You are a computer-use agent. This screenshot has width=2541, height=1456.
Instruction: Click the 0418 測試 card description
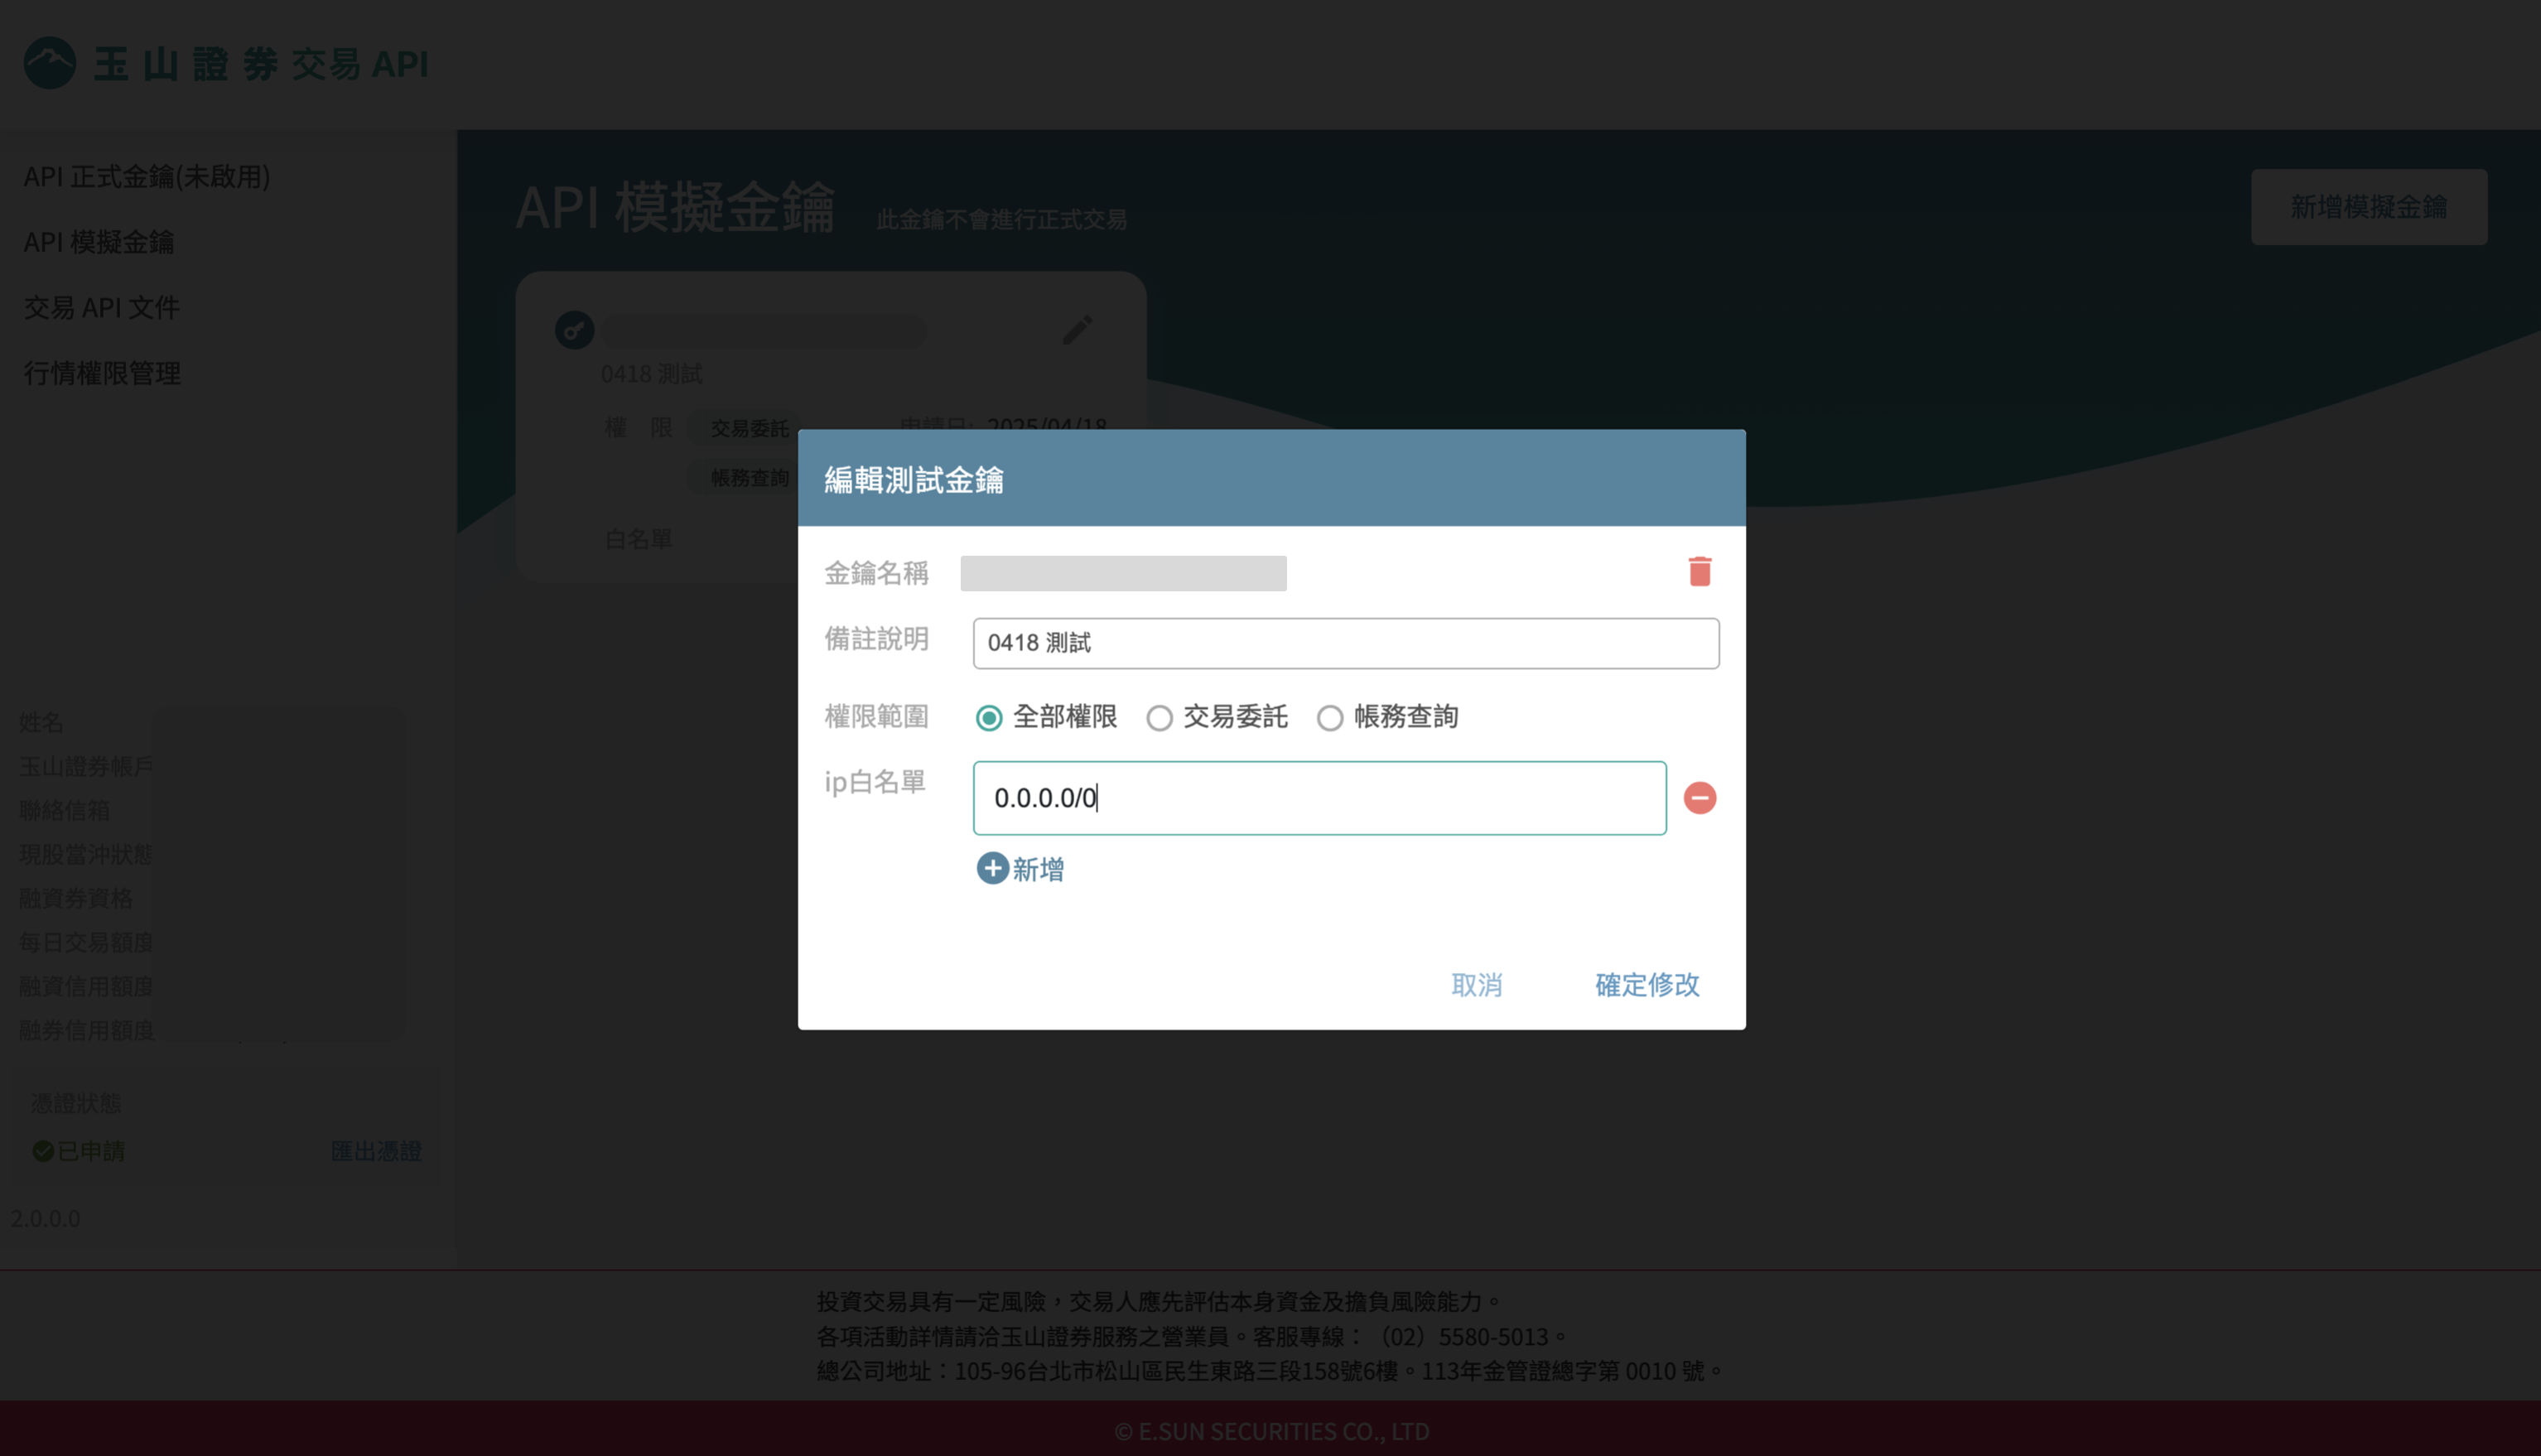tap(651, 374)
